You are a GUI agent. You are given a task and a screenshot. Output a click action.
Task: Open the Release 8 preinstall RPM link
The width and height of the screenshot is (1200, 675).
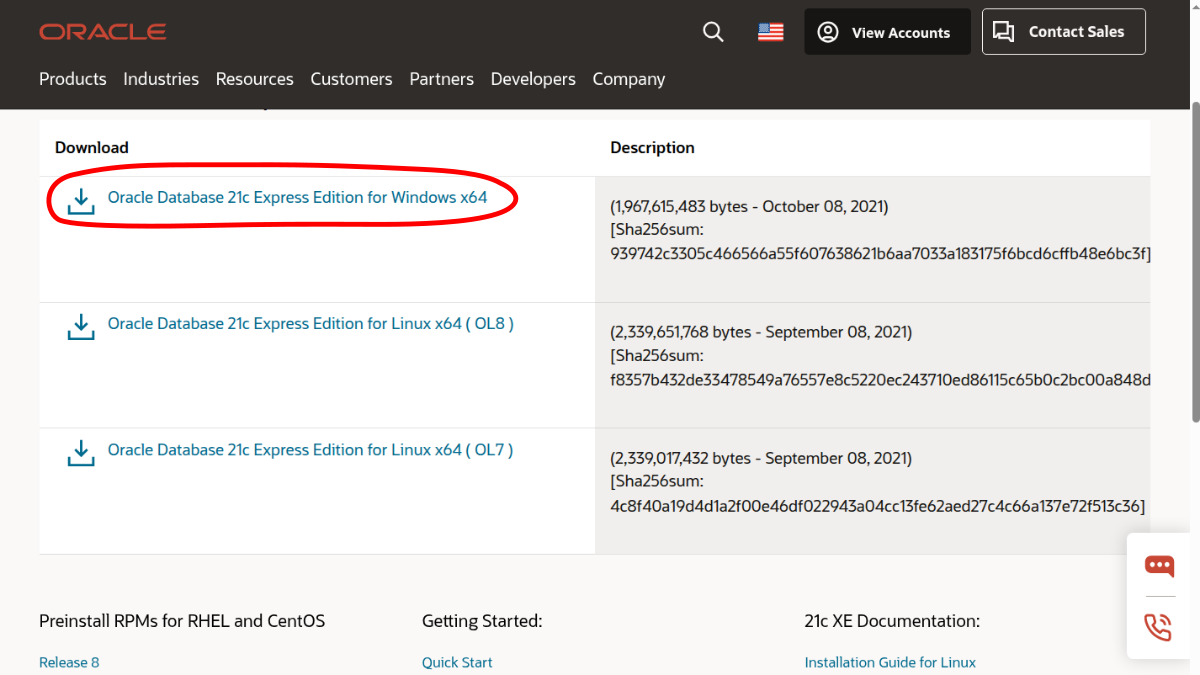(69, 662)
